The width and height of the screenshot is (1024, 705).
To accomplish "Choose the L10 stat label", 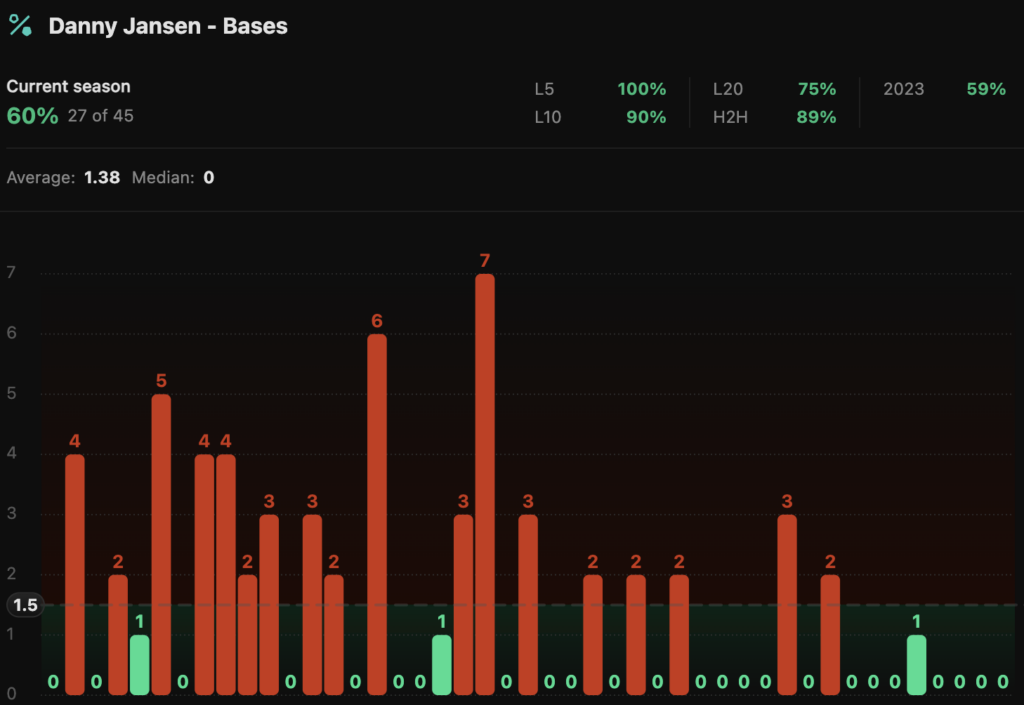I will point(547,117).
